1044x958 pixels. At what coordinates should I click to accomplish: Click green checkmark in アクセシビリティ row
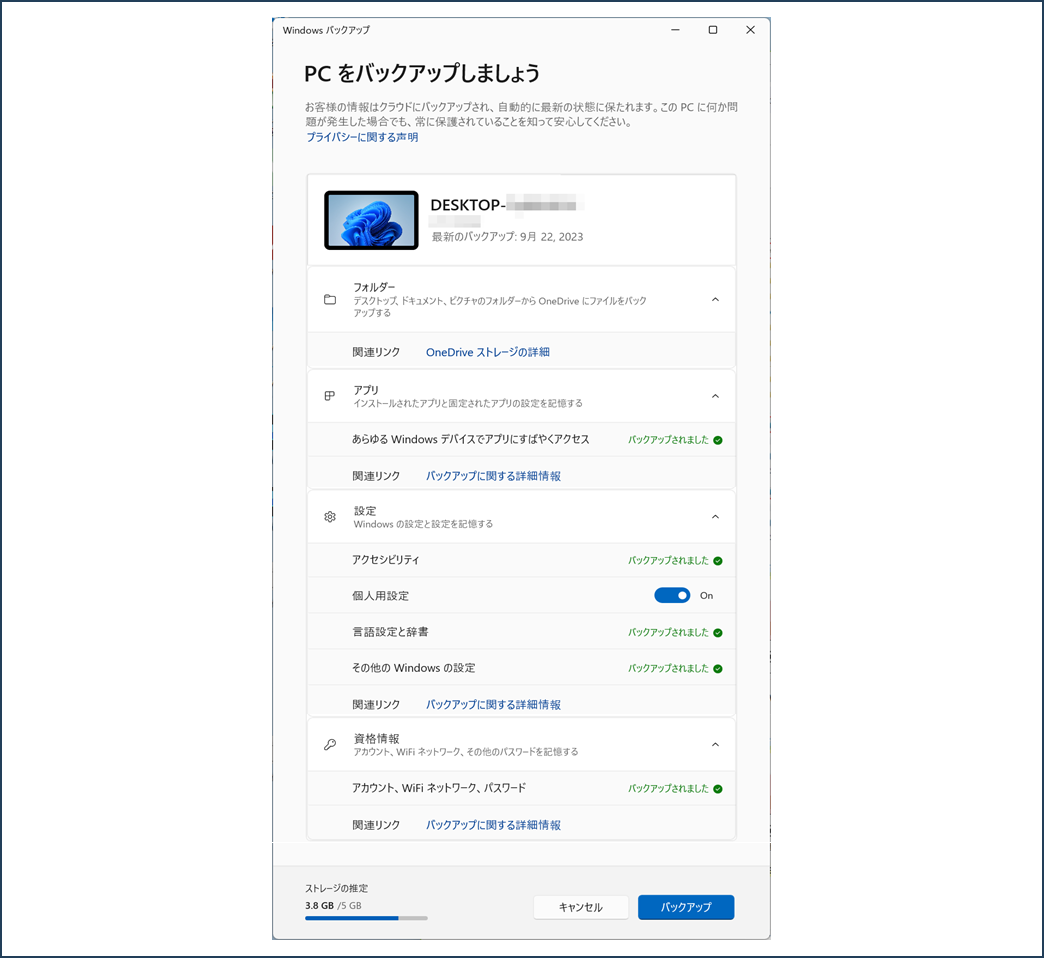[x=718, y=561]
